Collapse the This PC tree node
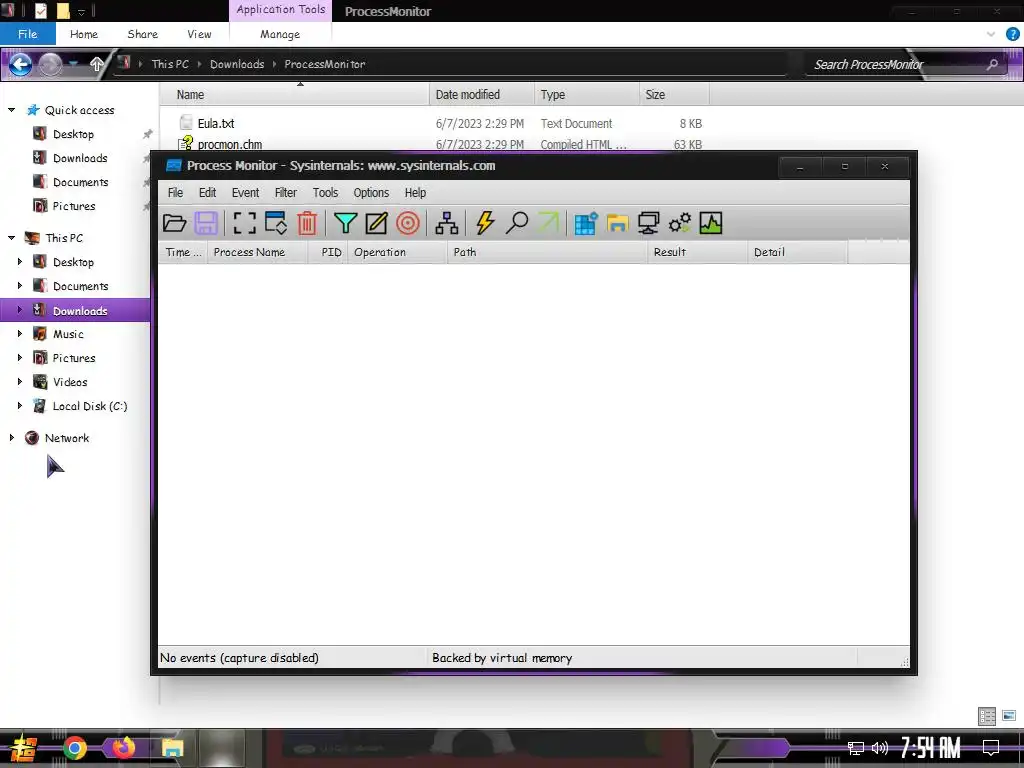1024x768 pixels. pos(12,238)
